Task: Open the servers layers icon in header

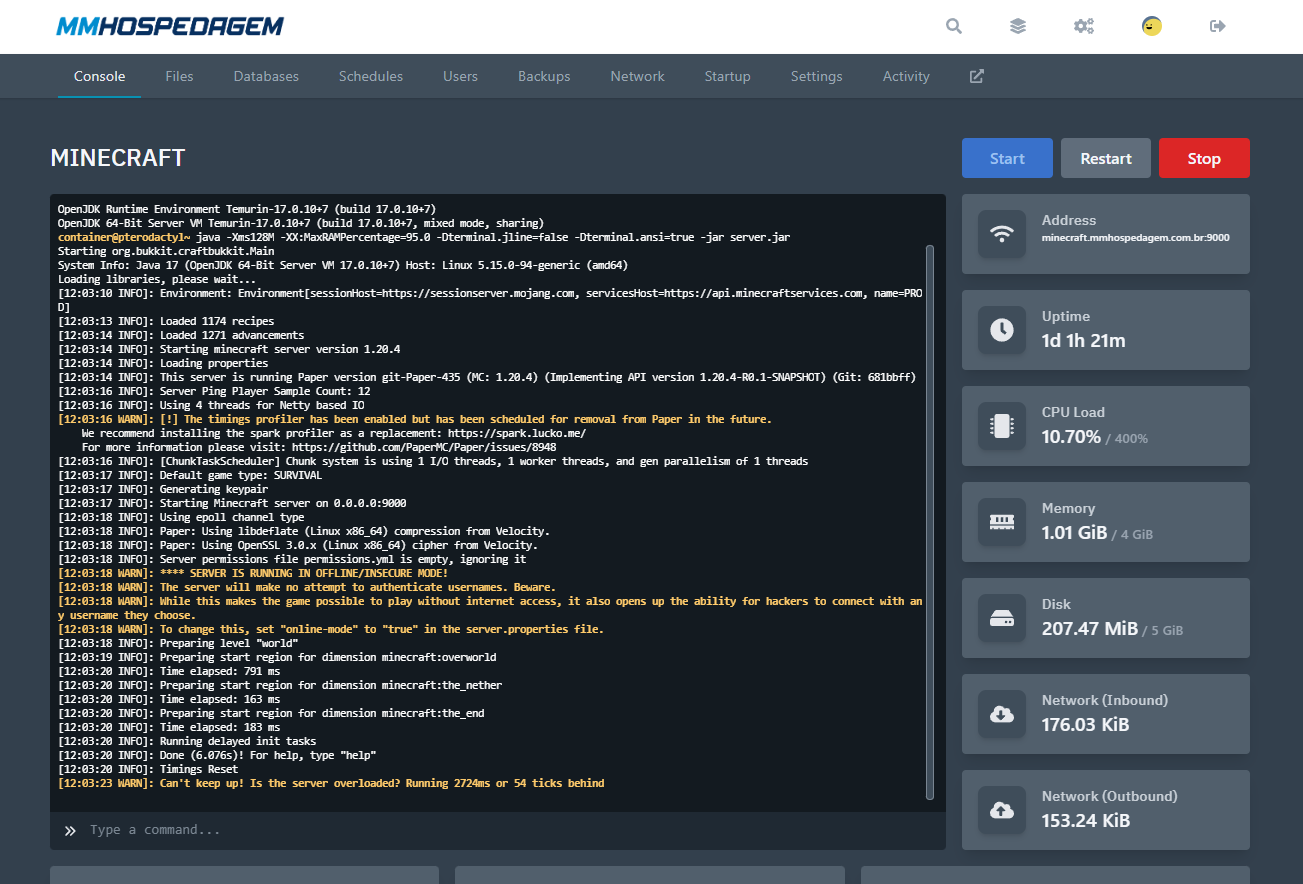Action: click(1018, 26)
